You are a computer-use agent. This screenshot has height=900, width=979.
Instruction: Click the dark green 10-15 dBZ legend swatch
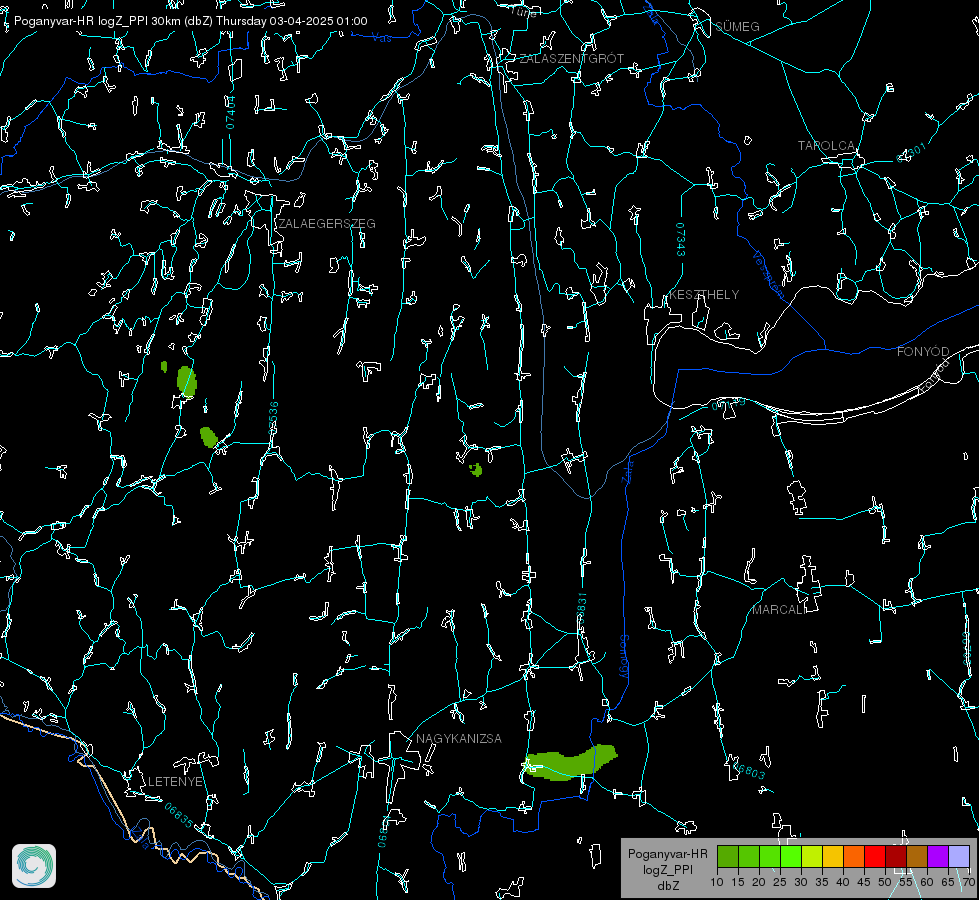728,856
